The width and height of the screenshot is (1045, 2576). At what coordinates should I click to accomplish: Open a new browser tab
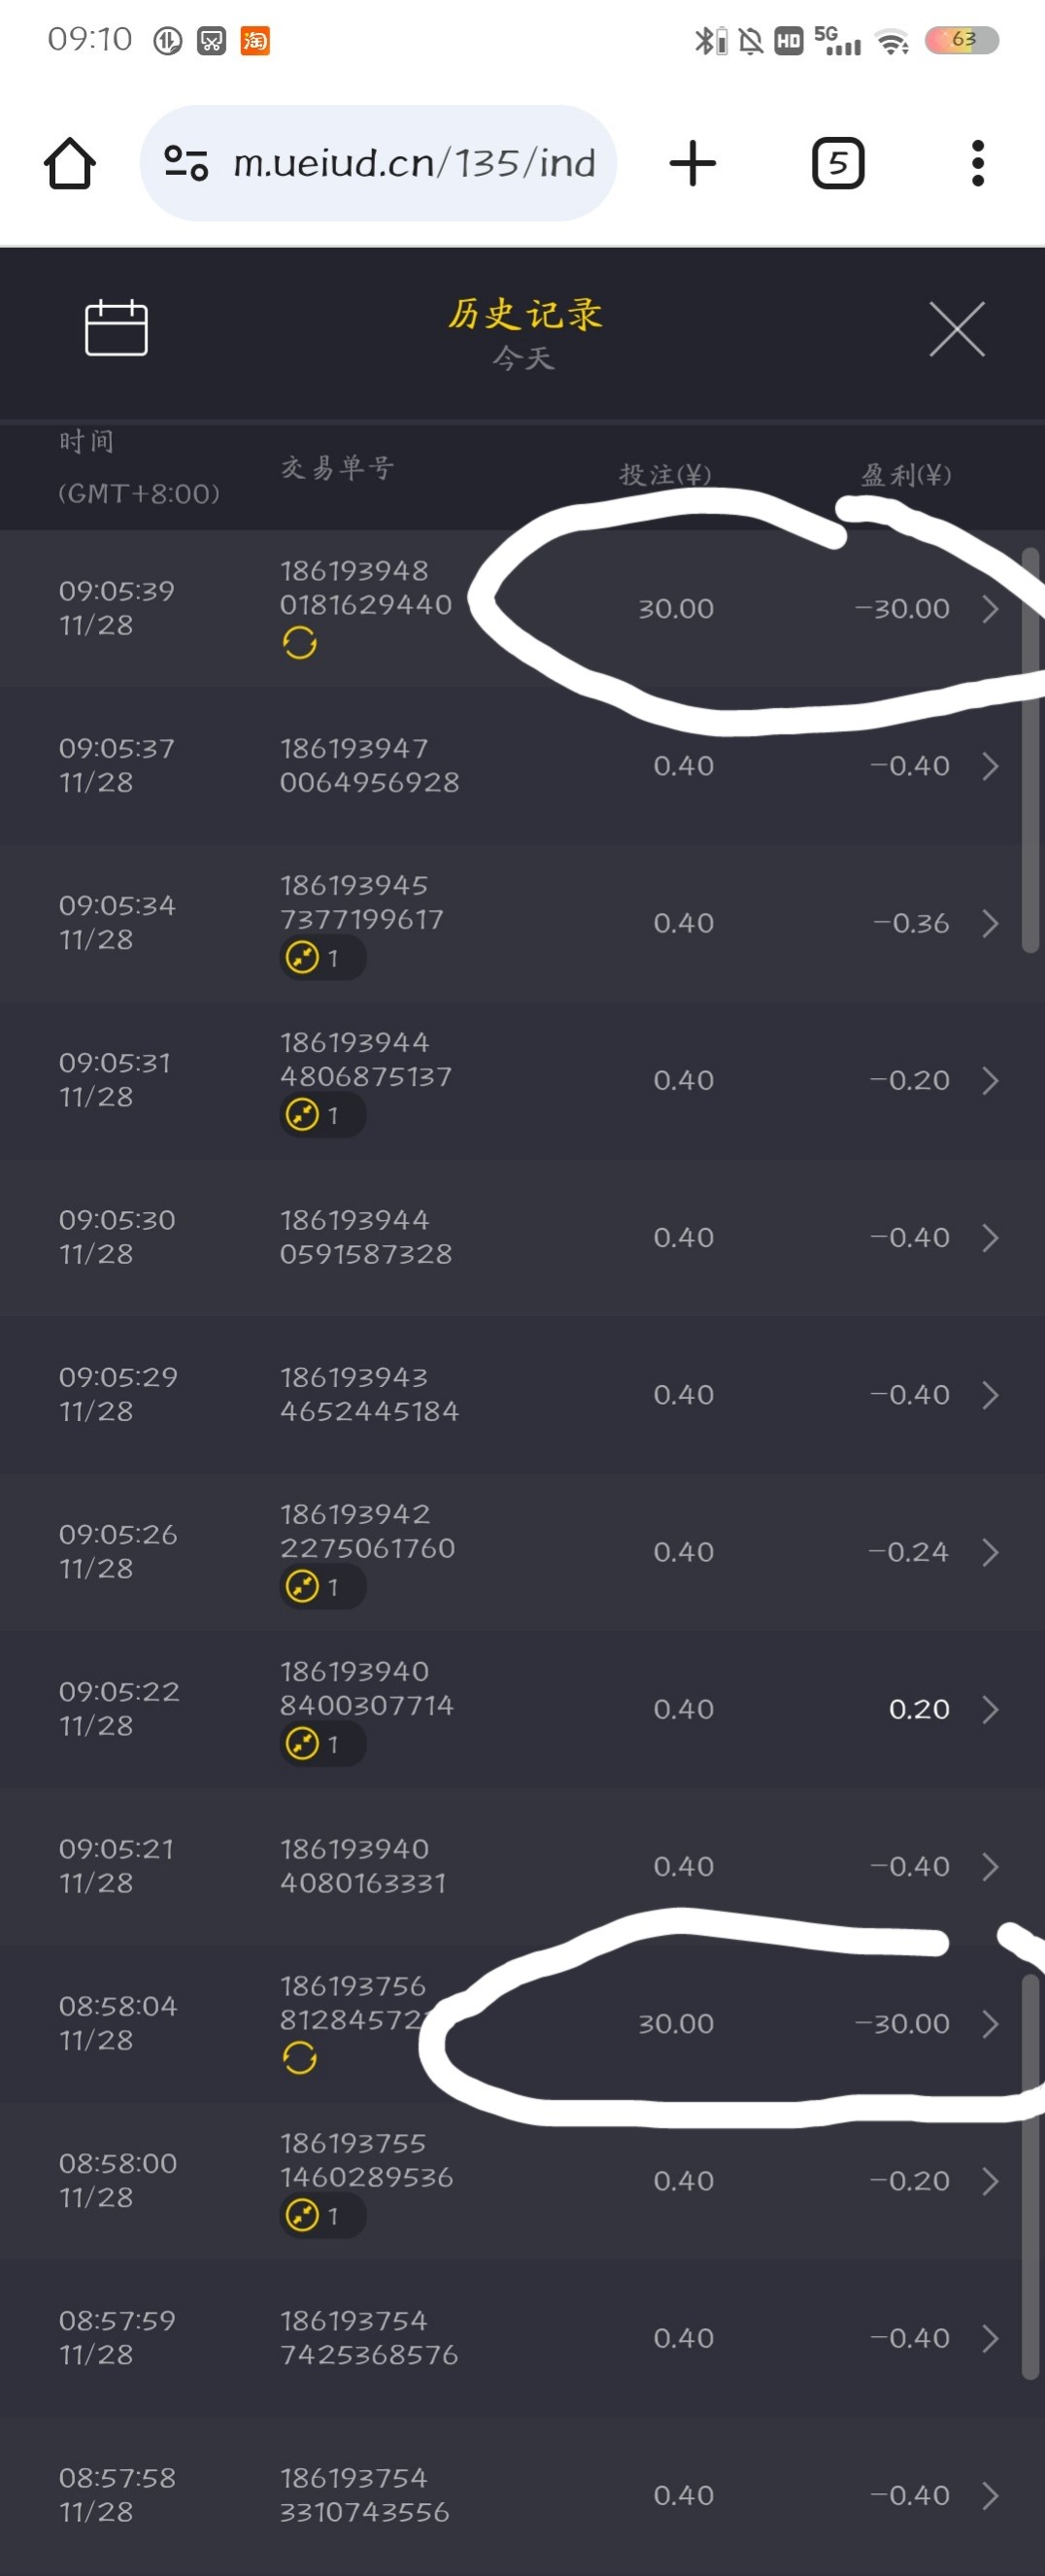coord(692,163)
